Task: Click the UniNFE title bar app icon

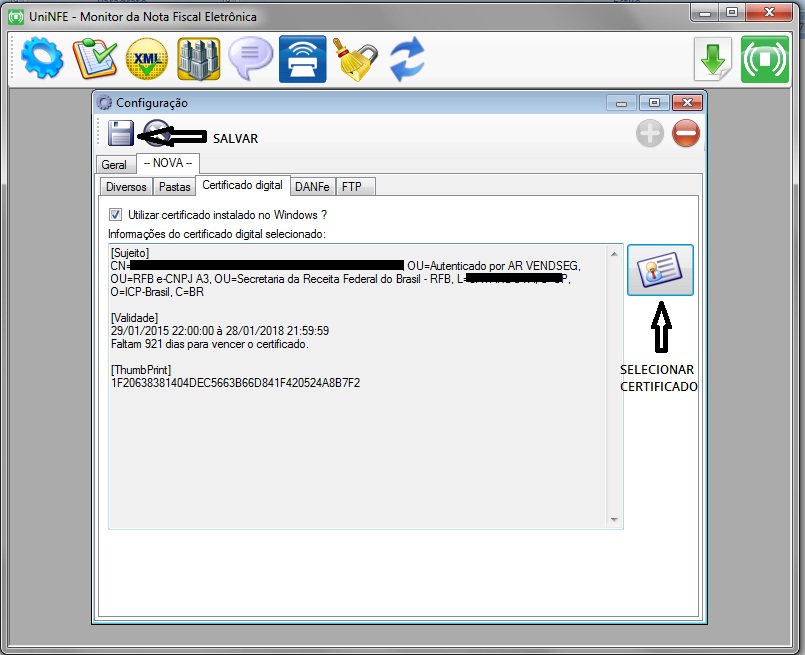Action: (x=16, y=17)
